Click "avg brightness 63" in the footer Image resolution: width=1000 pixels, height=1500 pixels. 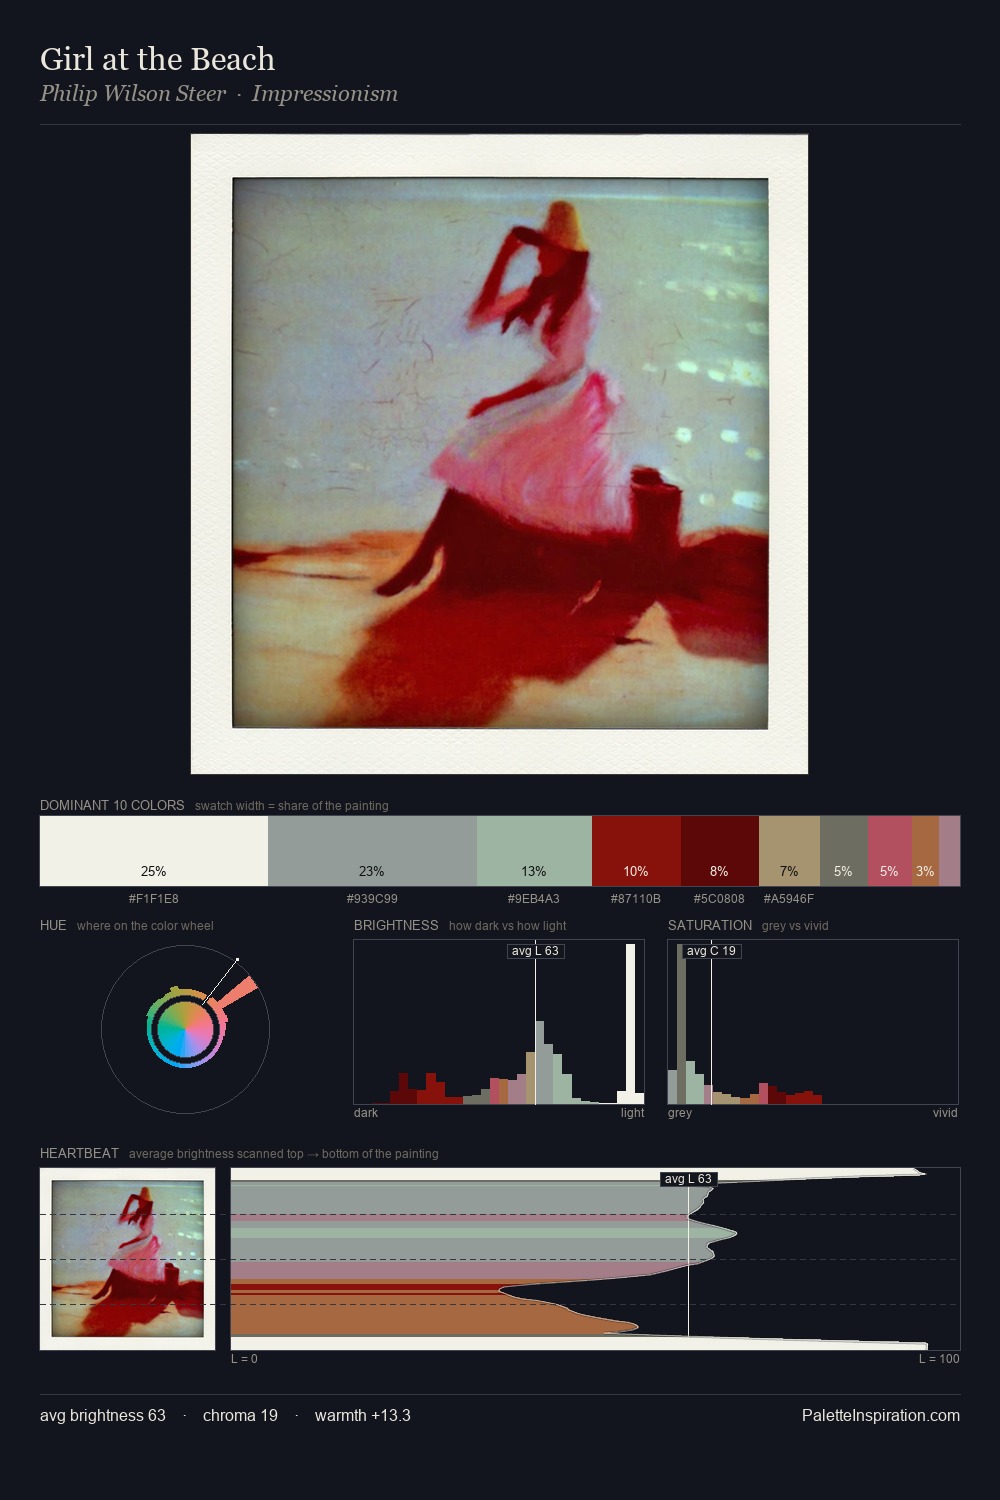[103, 1415]
